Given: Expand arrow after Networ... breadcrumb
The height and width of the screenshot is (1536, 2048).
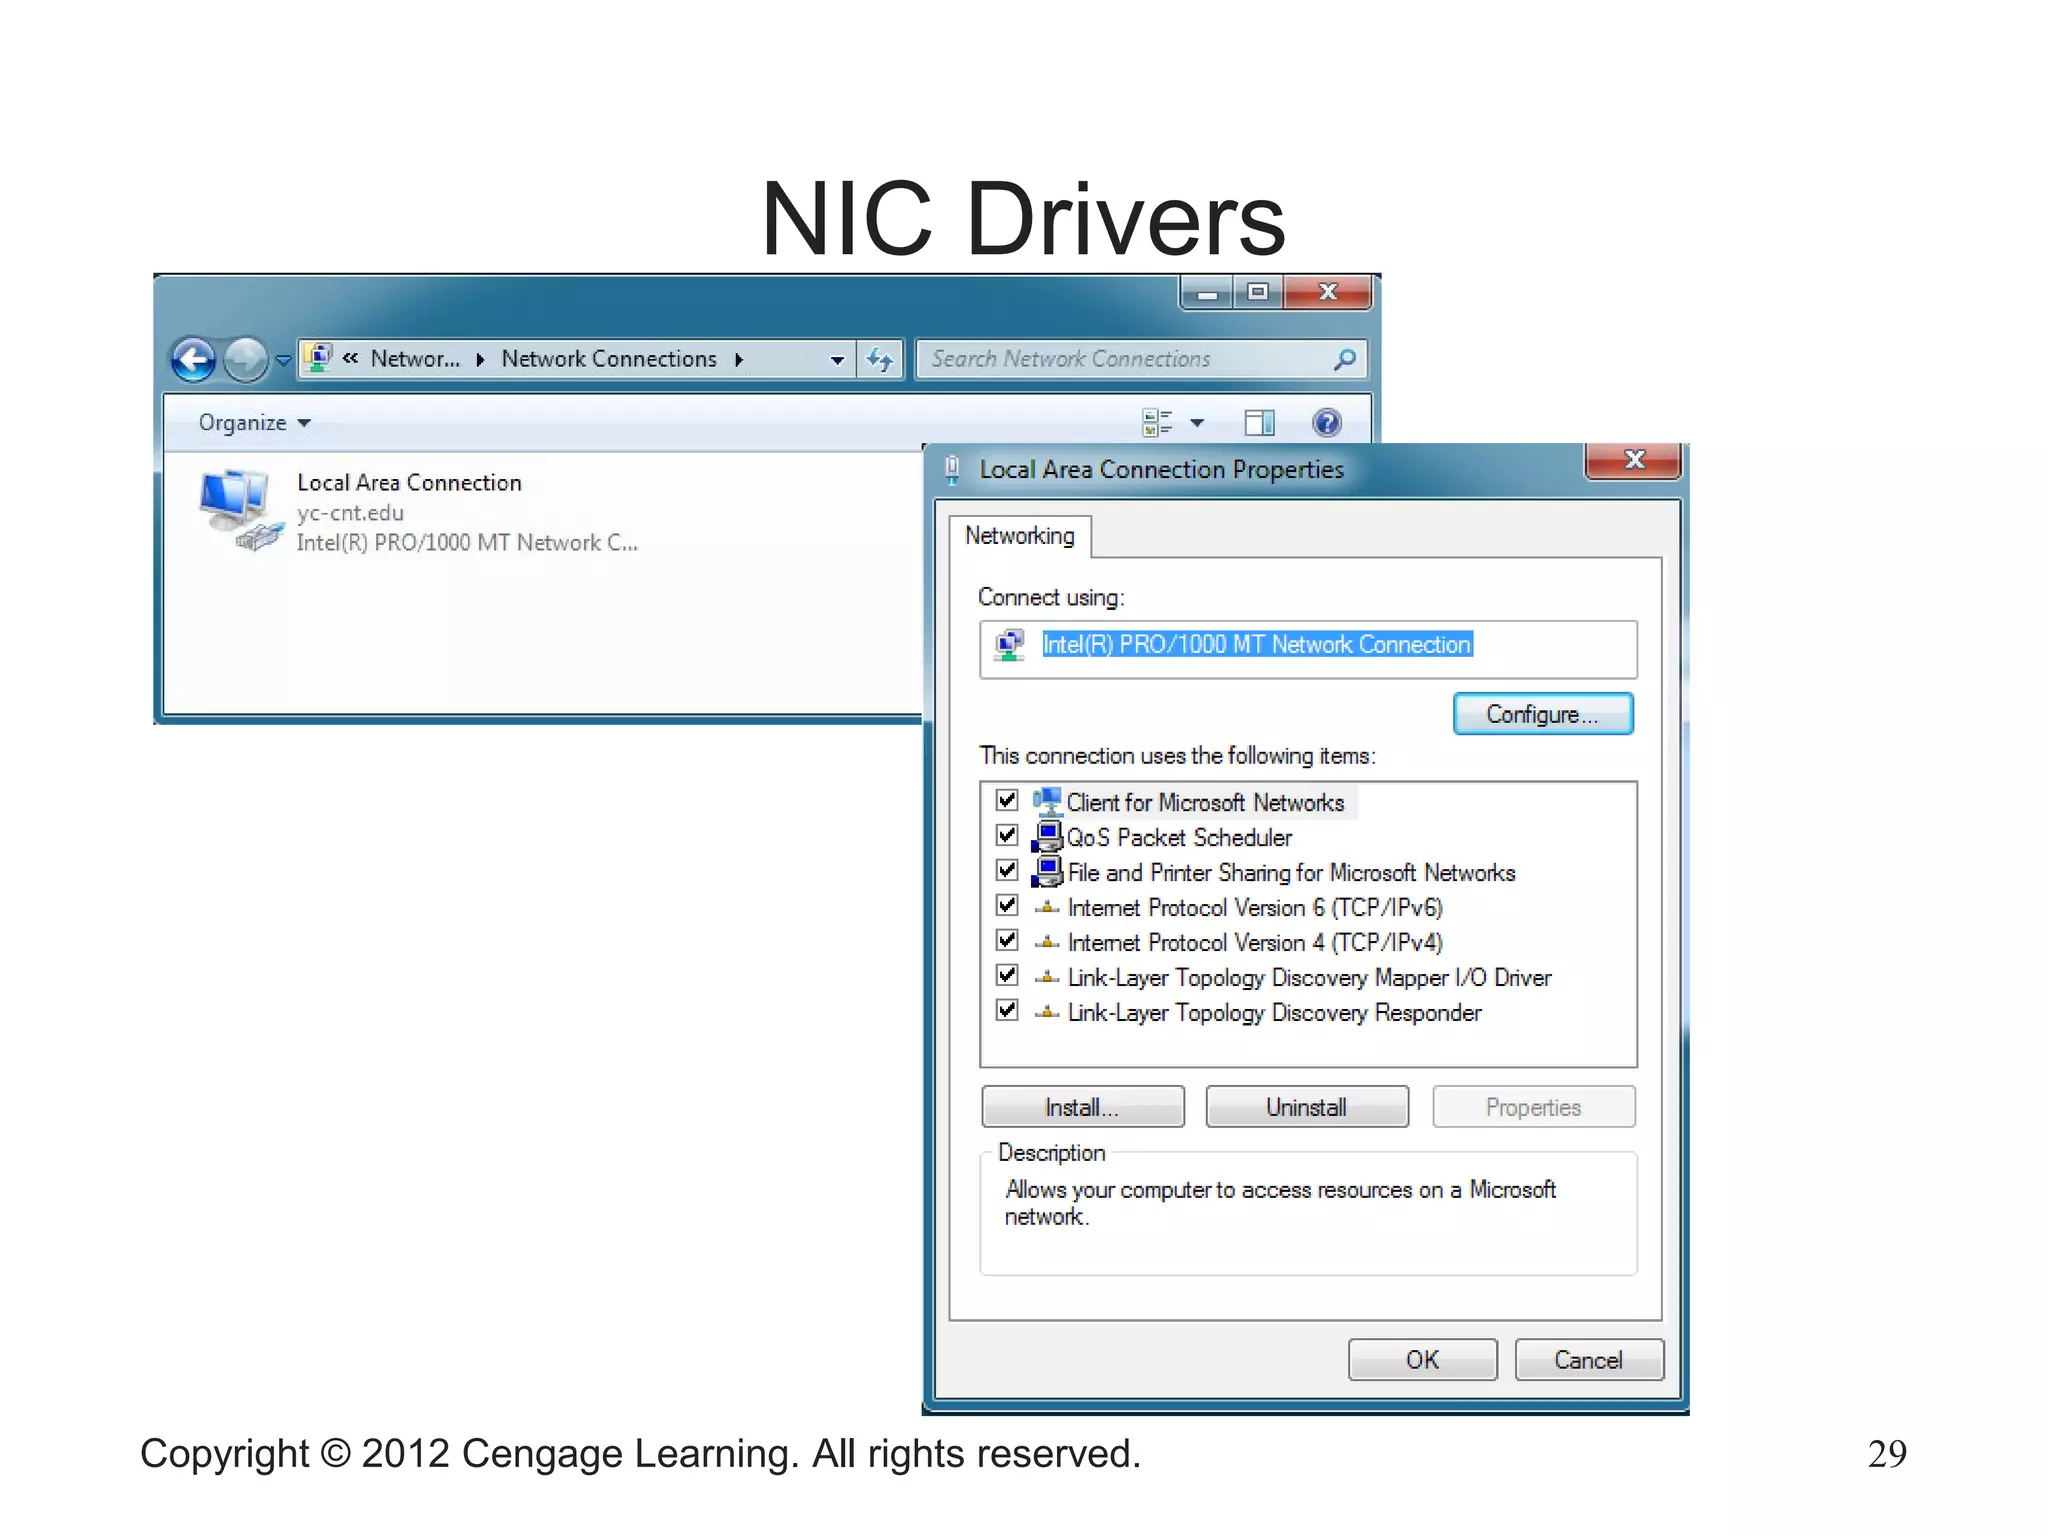Looking at the screenshot, I should [x=480, y=360].
